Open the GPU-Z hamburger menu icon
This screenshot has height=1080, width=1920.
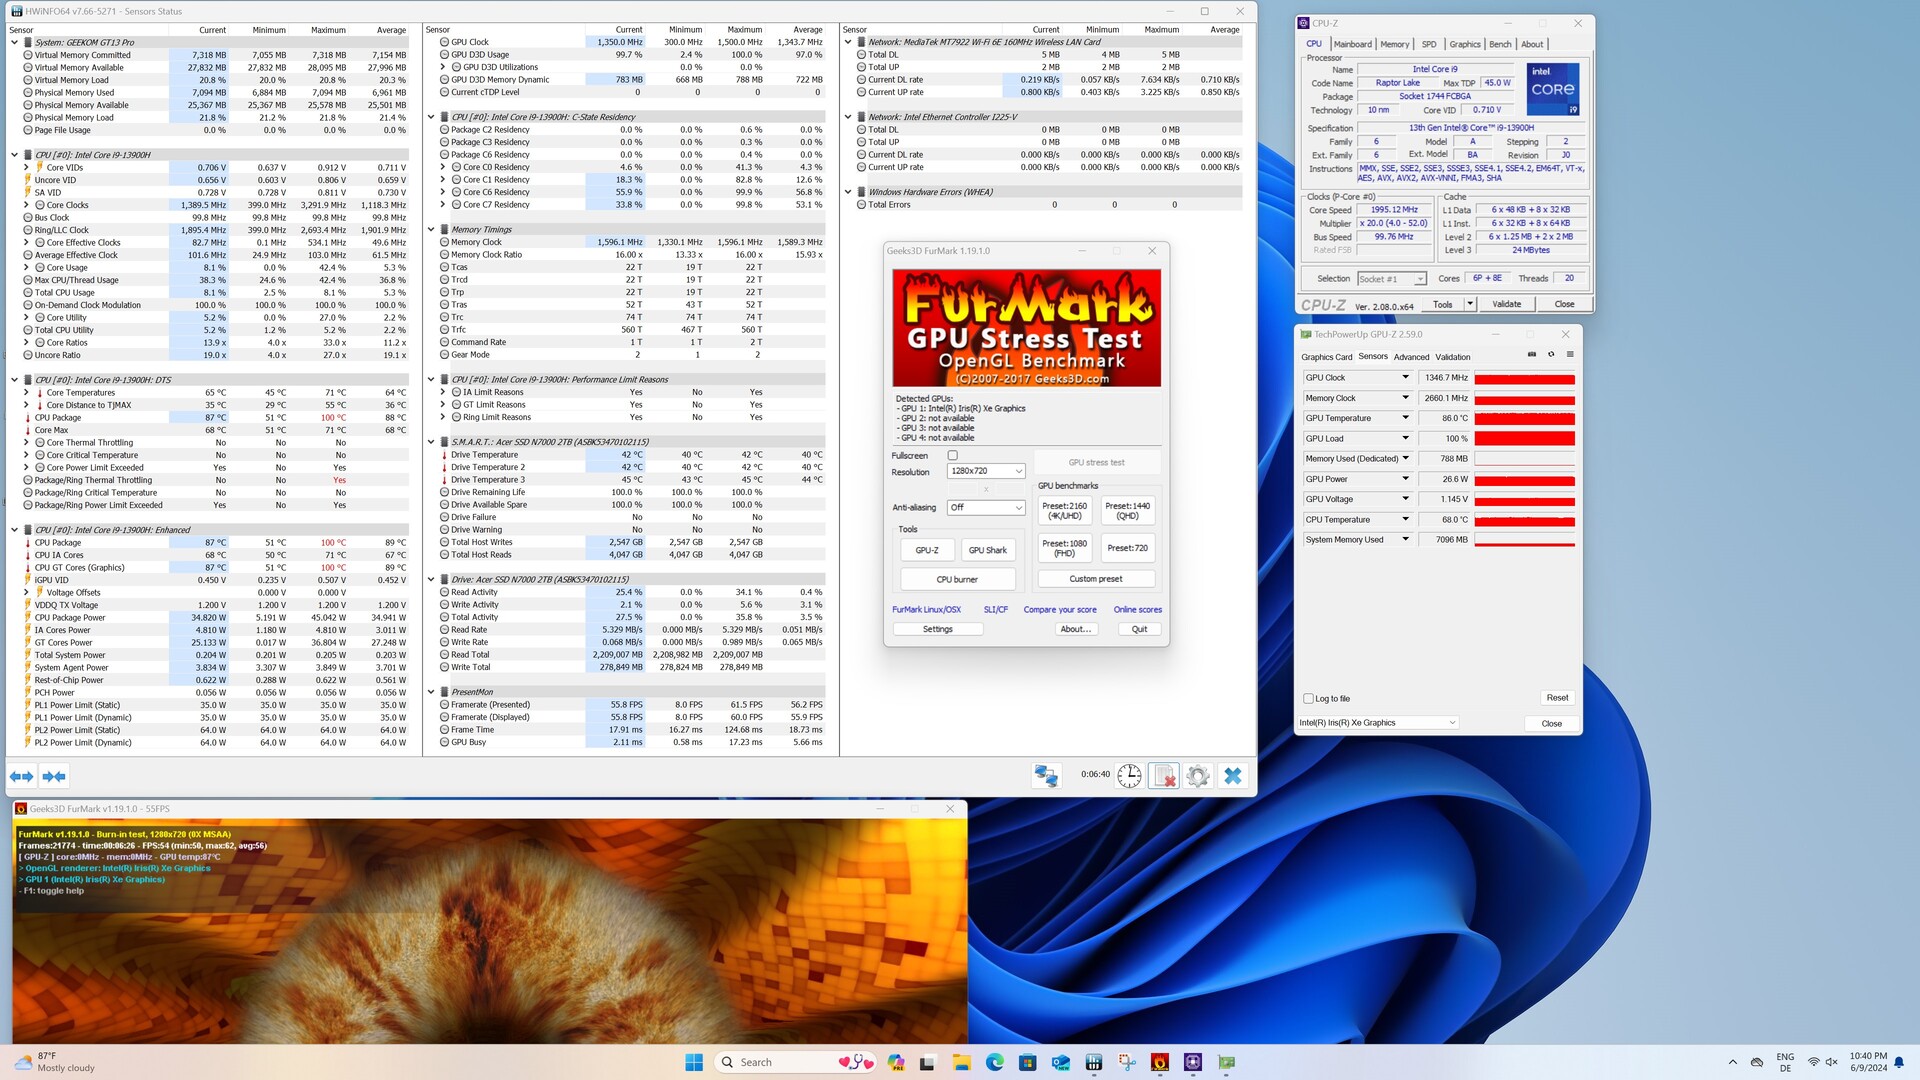1570,355
